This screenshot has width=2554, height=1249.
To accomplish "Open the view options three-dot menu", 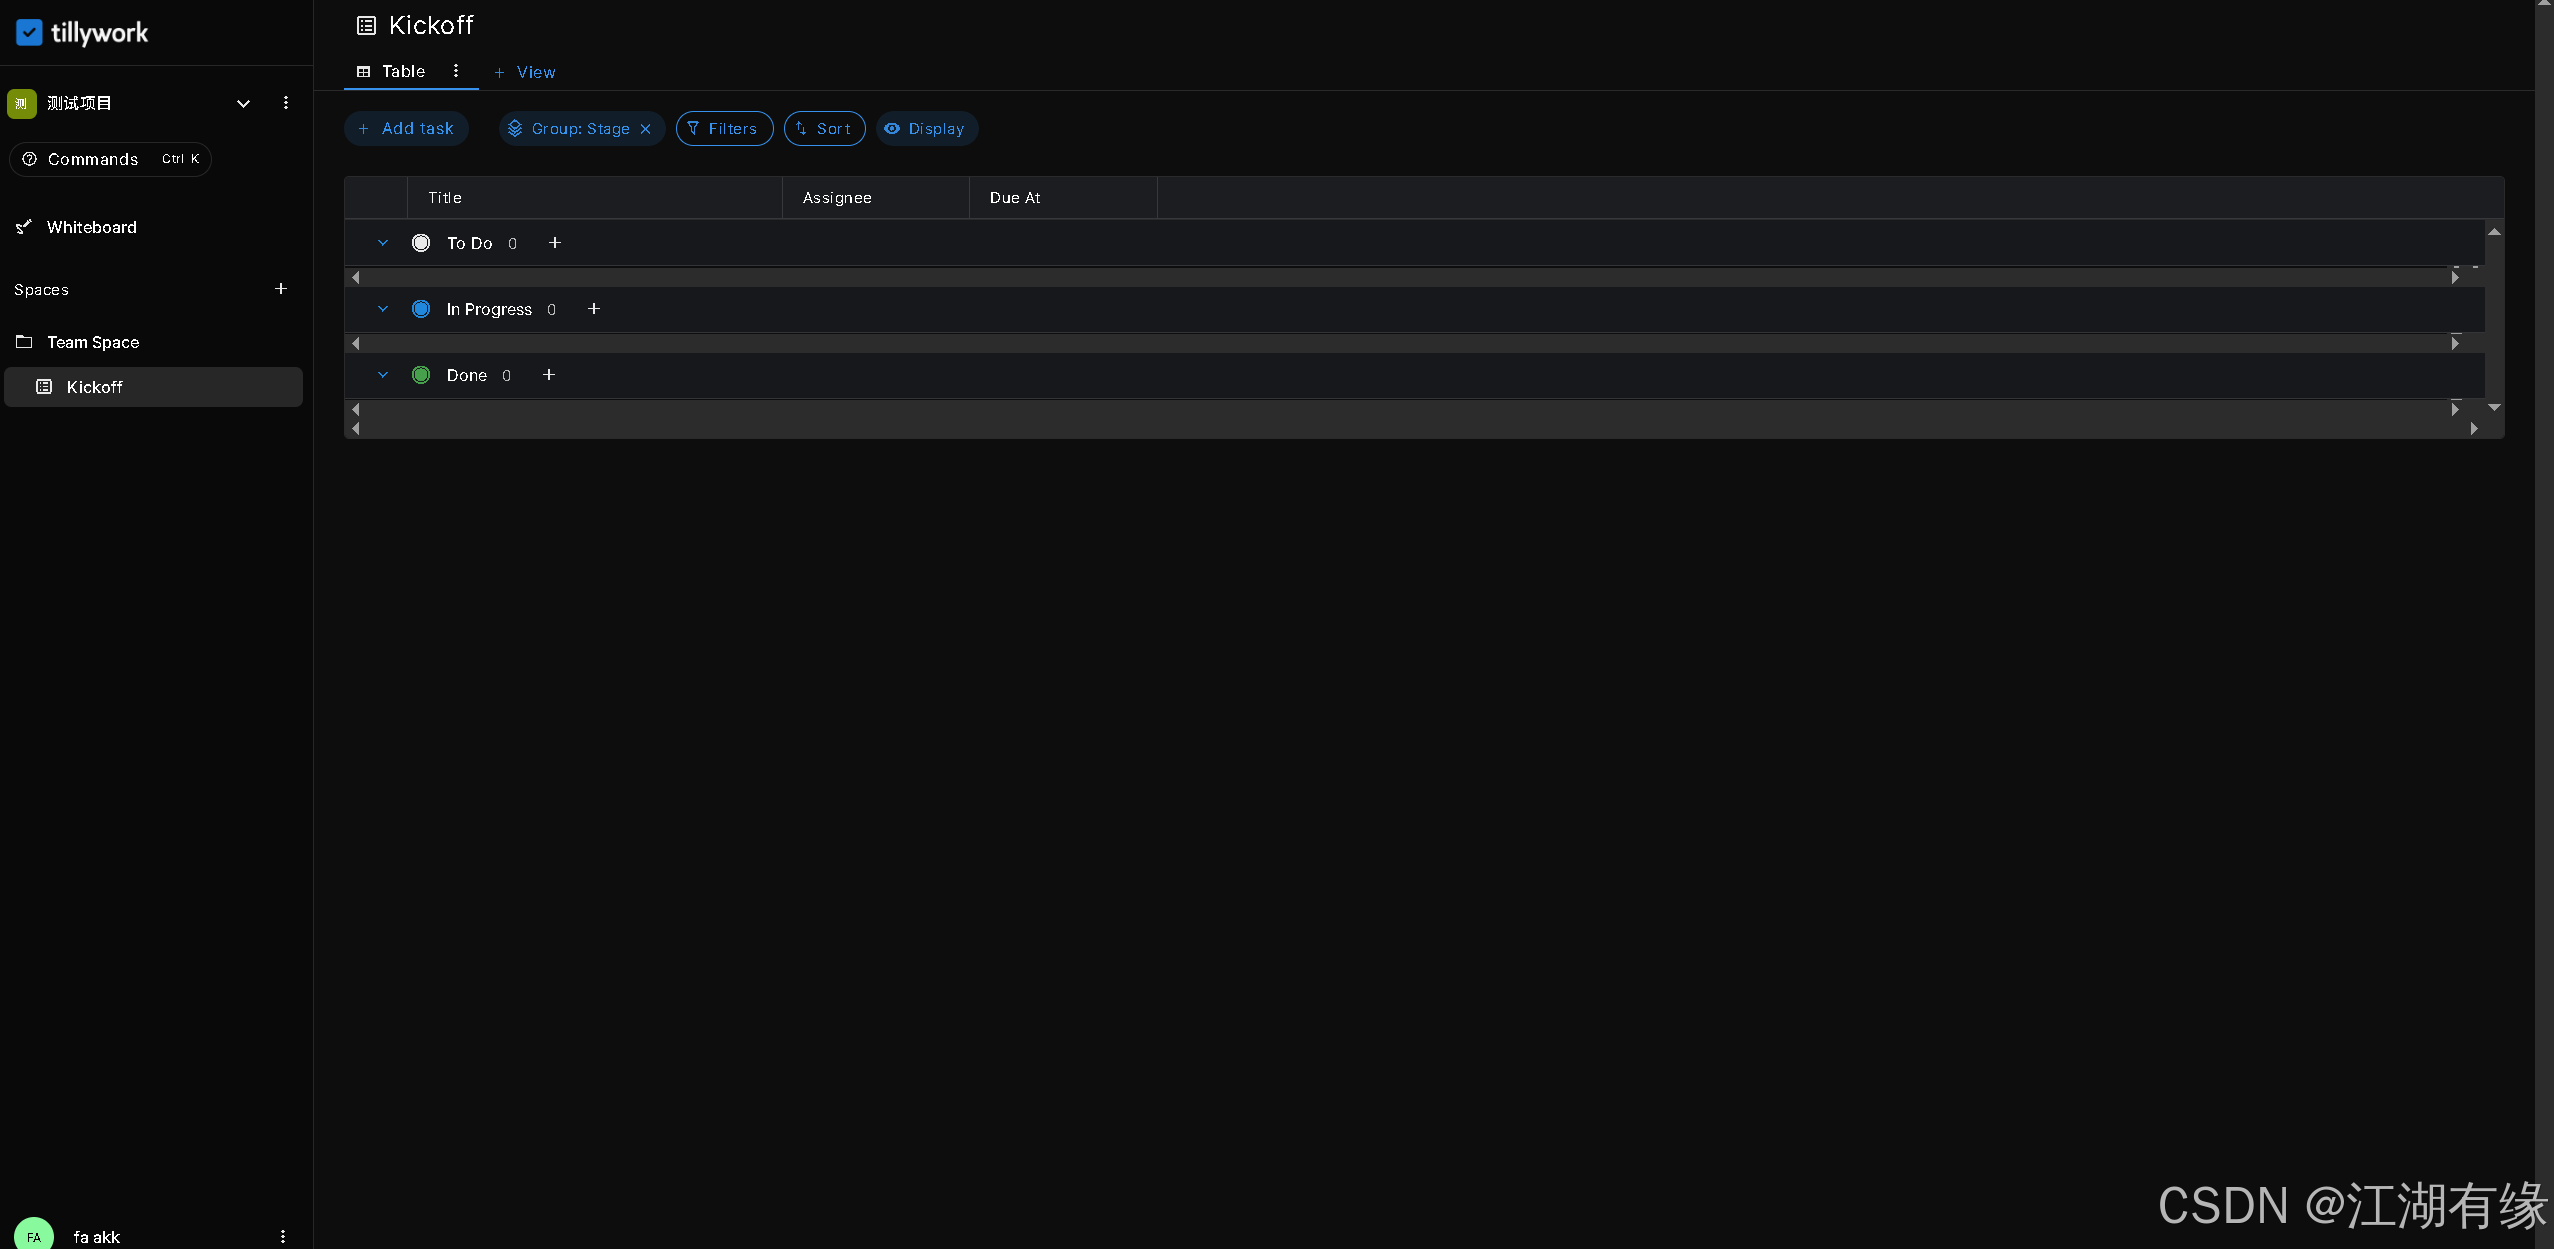I will [456, 71].
